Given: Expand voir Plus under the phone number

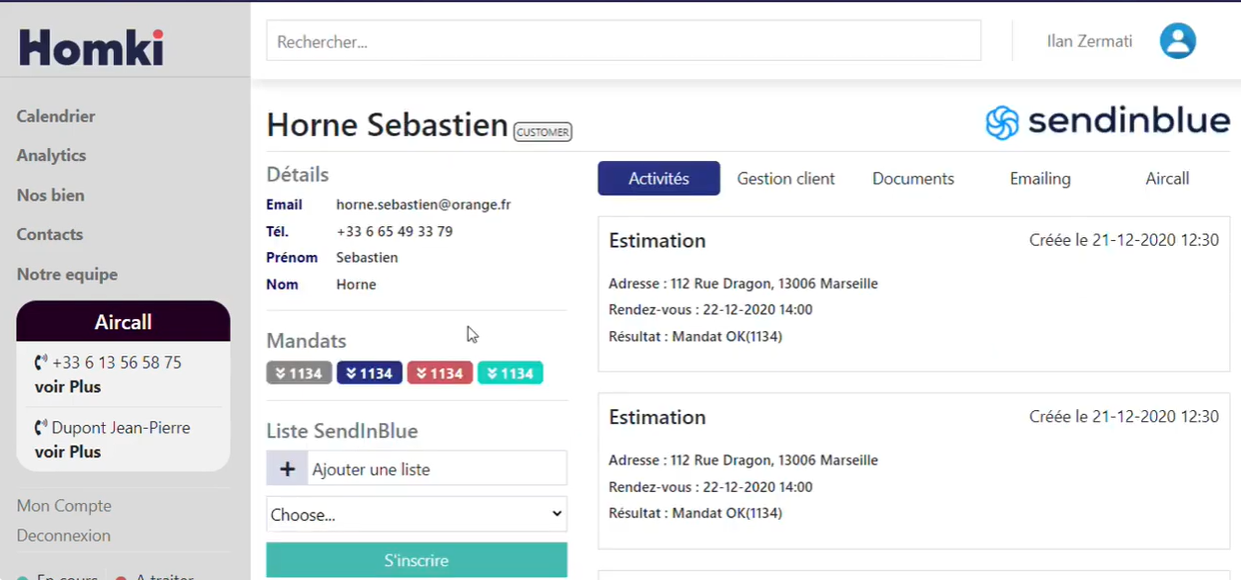Looking at the screenshot, I should (x=68, y=387).
